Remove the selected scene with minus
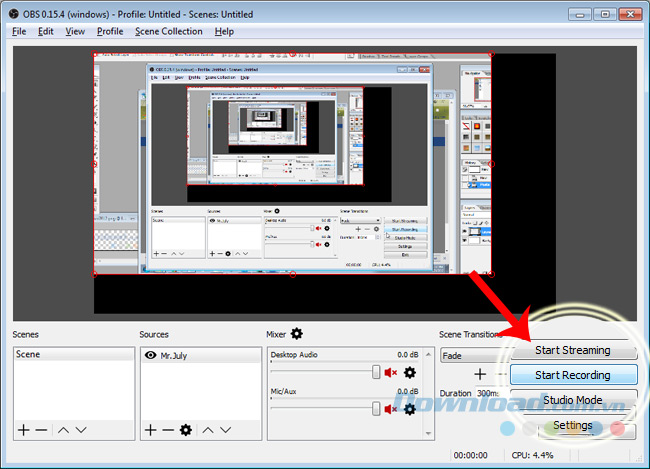Screen dimensions: 650x469 (41, 430)
